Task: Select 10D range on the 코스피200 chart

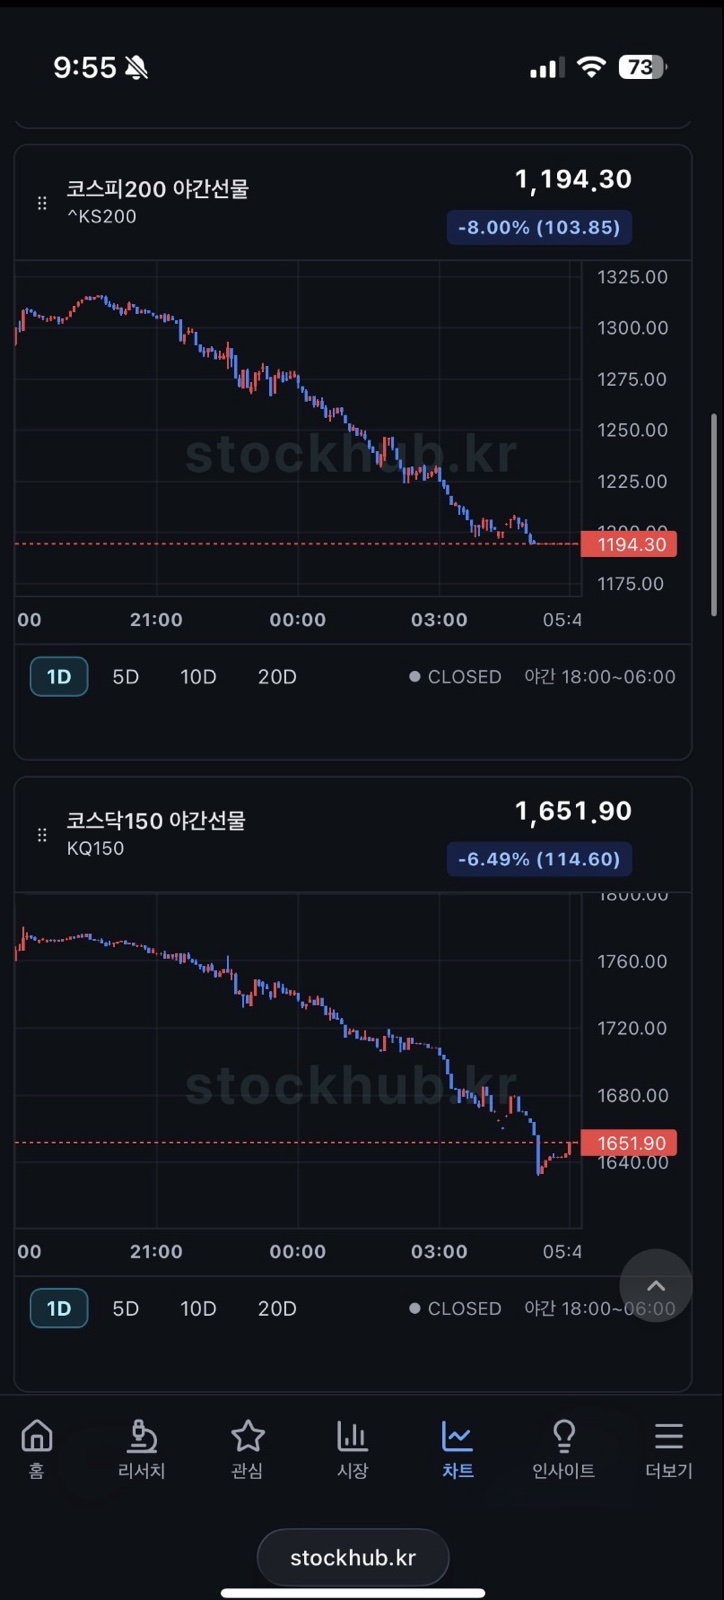Action: (x=198, y=677)
